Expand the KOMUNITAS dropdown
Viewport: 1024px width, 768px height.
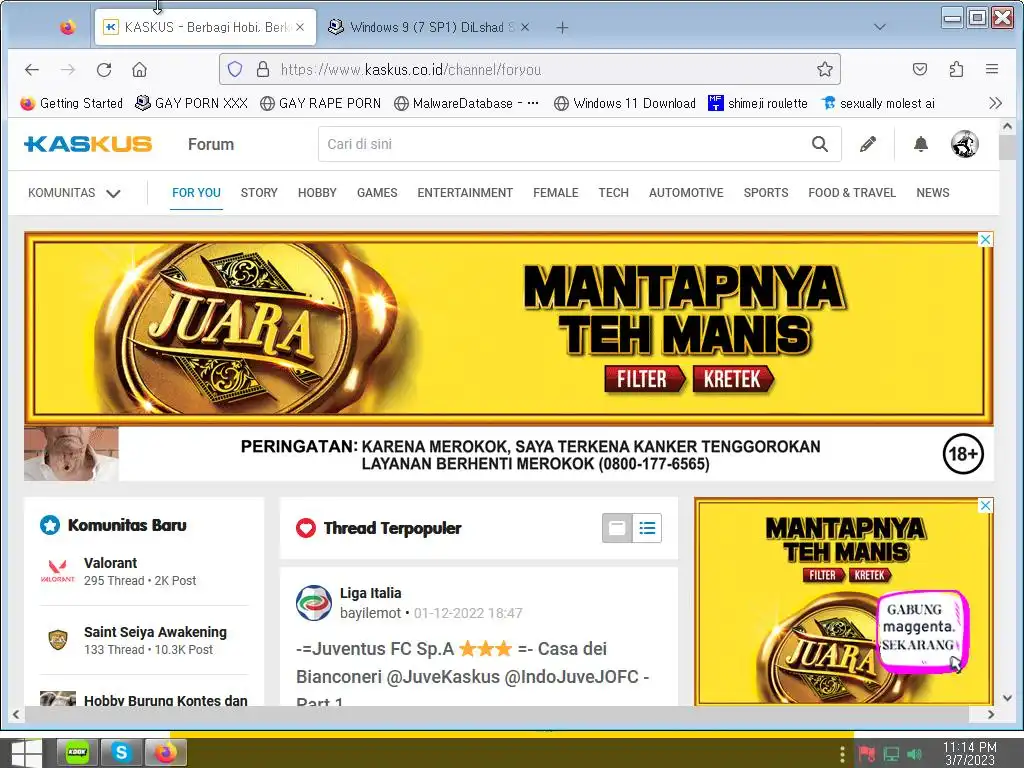74,193
